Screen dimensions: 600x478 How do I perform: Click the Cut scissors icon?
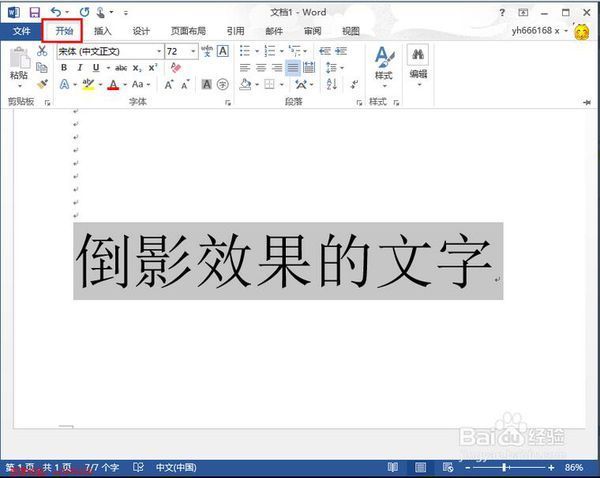[42, 51]
